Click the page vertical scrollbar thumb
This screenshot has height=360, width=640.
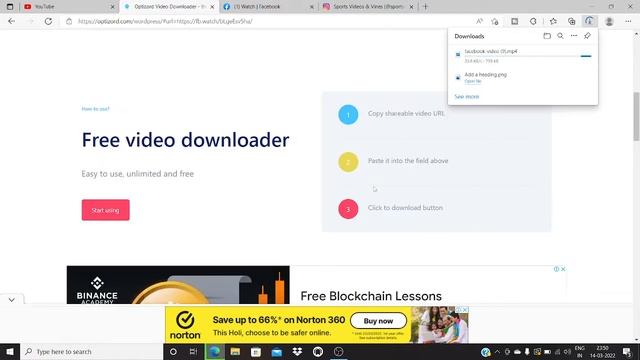pyautogui.click(x=636, y=116)
